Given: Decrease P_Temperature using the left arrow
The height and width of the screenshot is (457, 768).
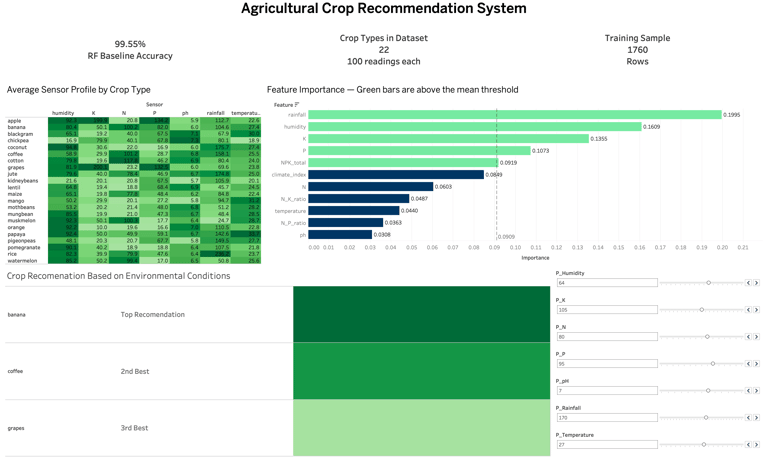Looking at the screenshot, I should pos(749,445).
